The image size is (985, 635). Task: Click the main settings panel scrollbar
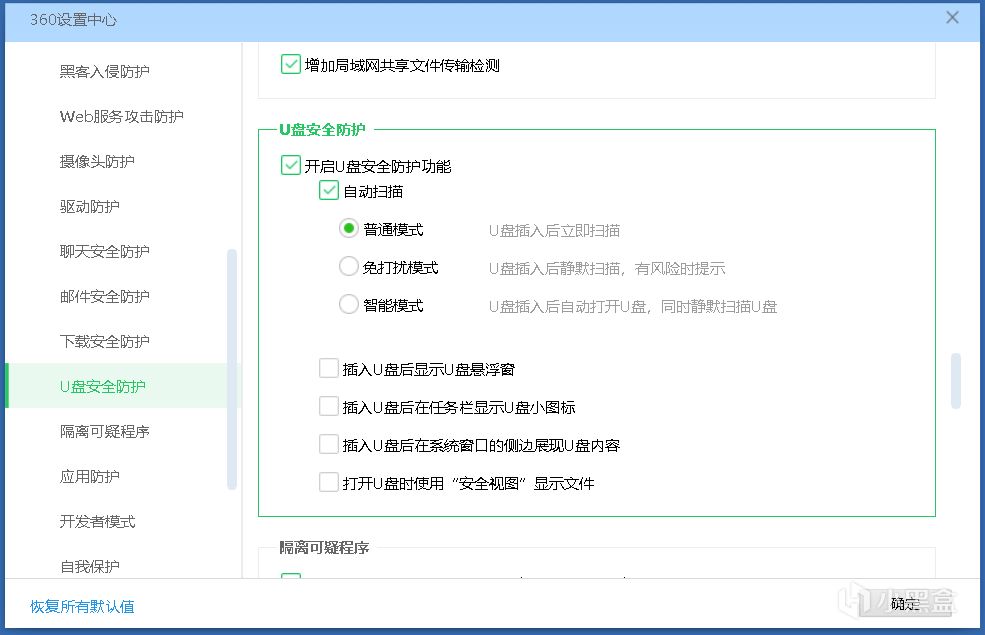tap(956, 381)
